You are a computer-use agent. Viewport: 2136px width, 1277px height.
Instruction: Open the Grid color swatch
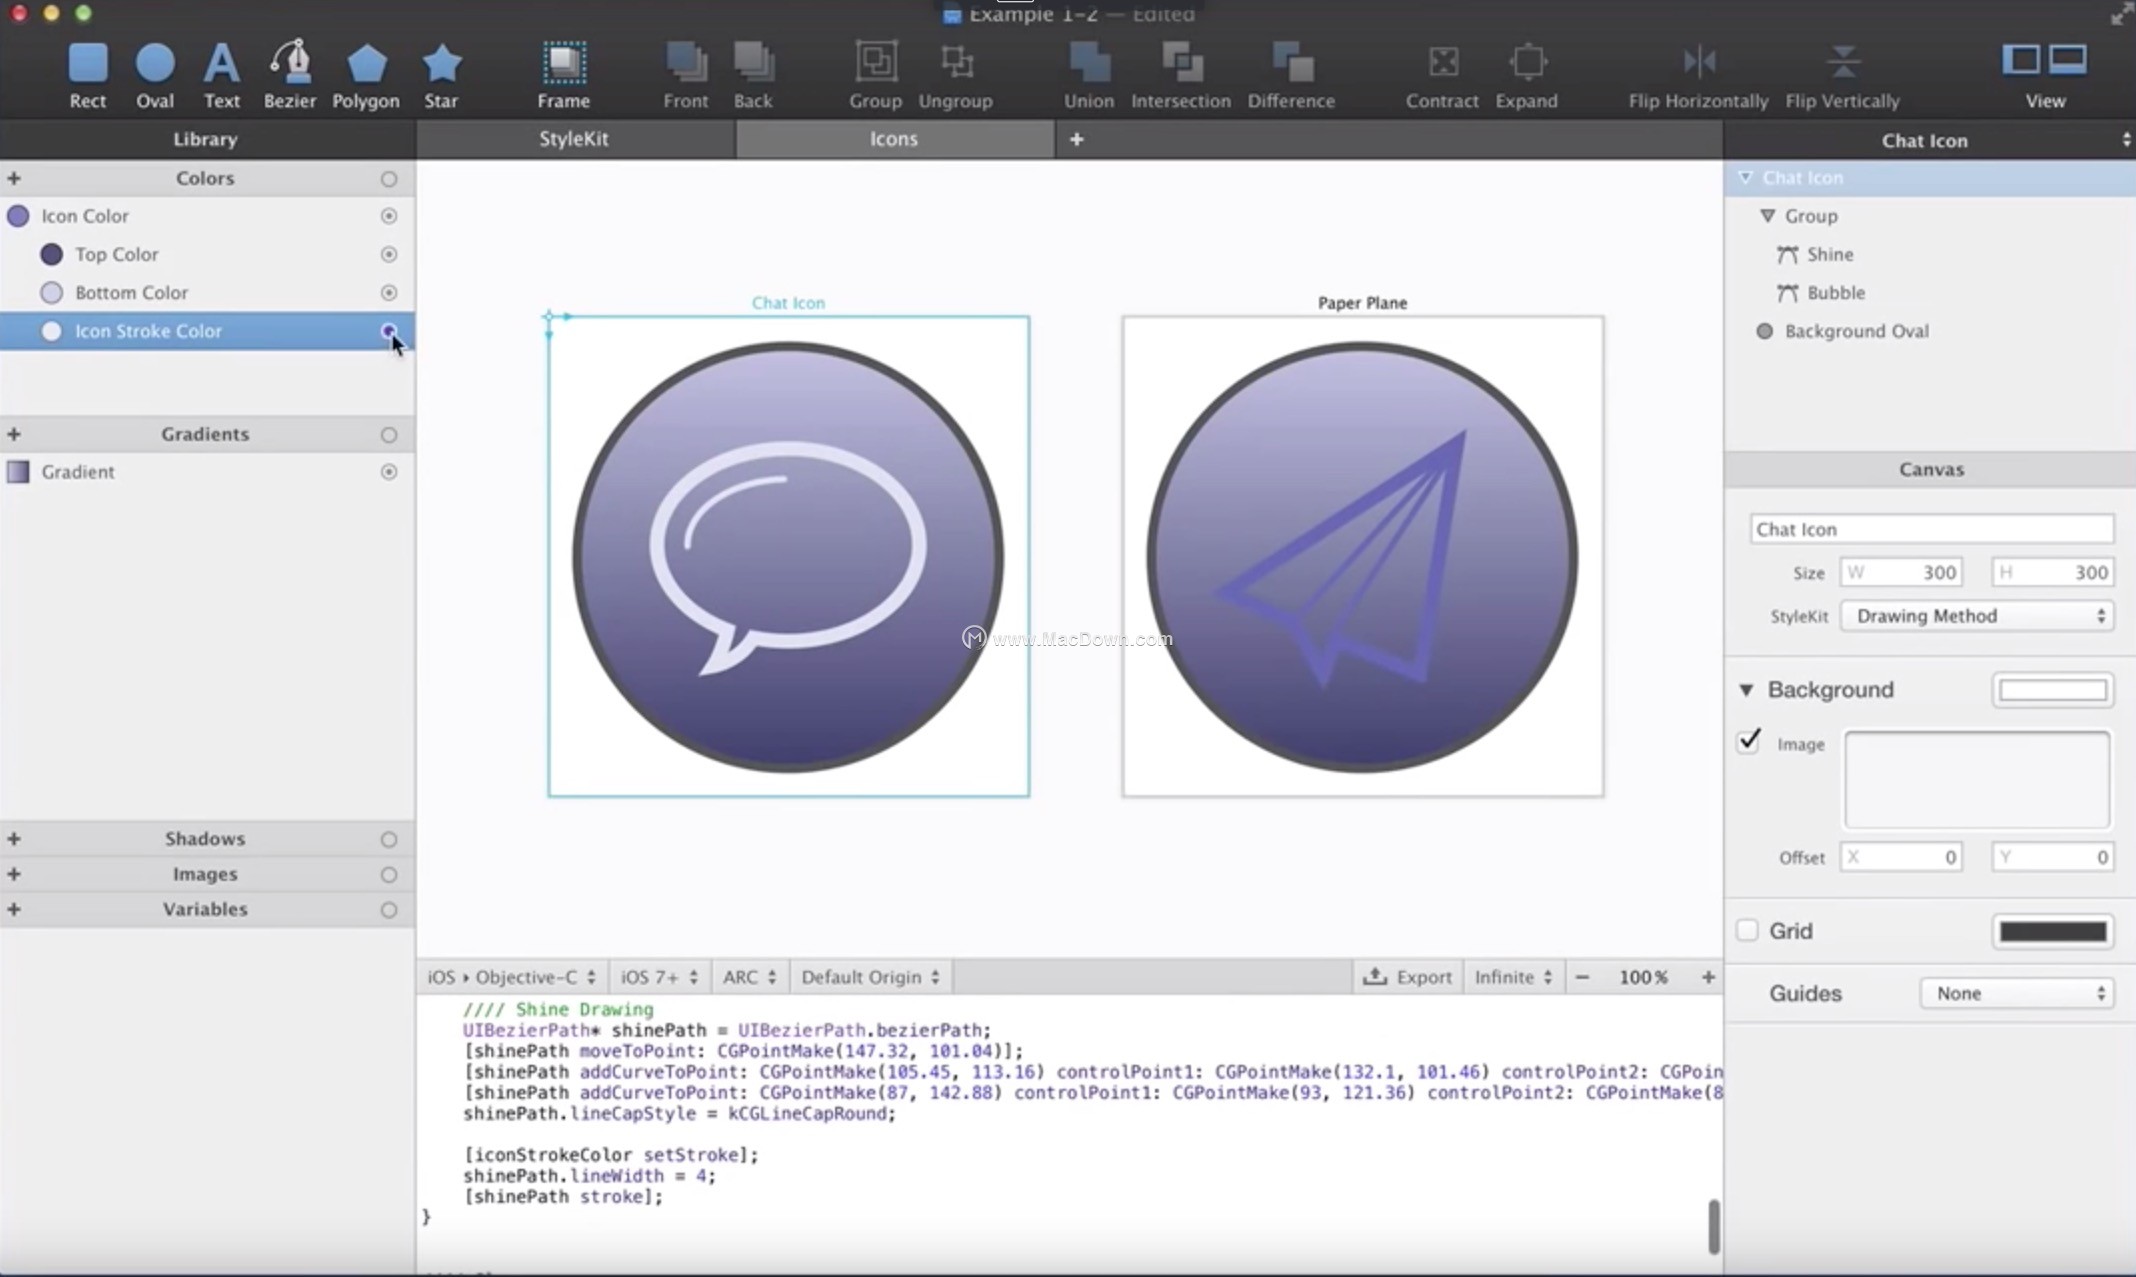coord(2052,931)
